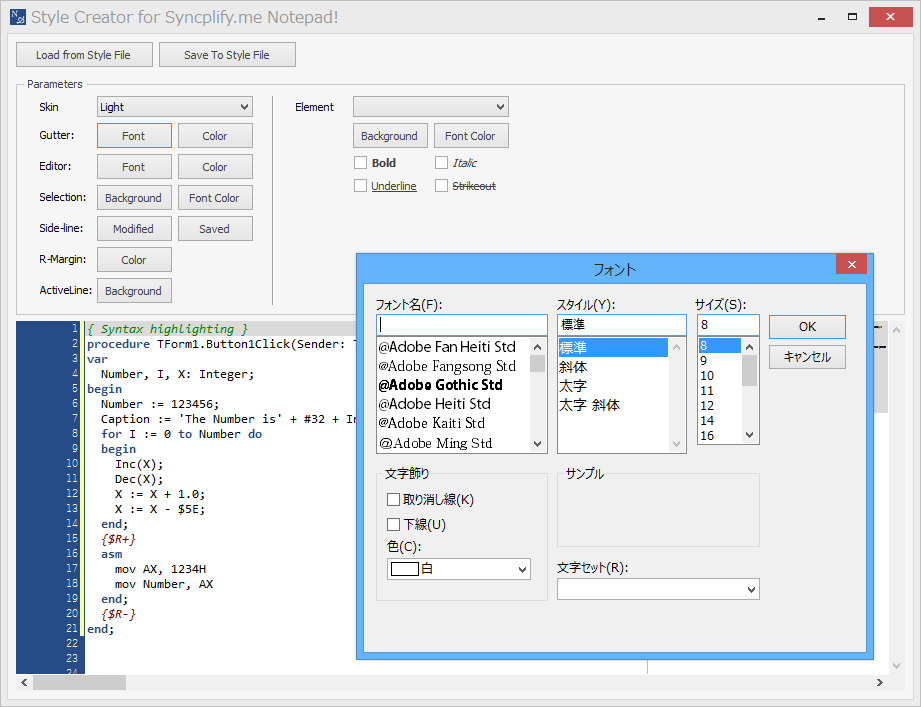Click font list scroll-down arrow
This screenshot has height=707, width=921.
[x=537, y=444]
